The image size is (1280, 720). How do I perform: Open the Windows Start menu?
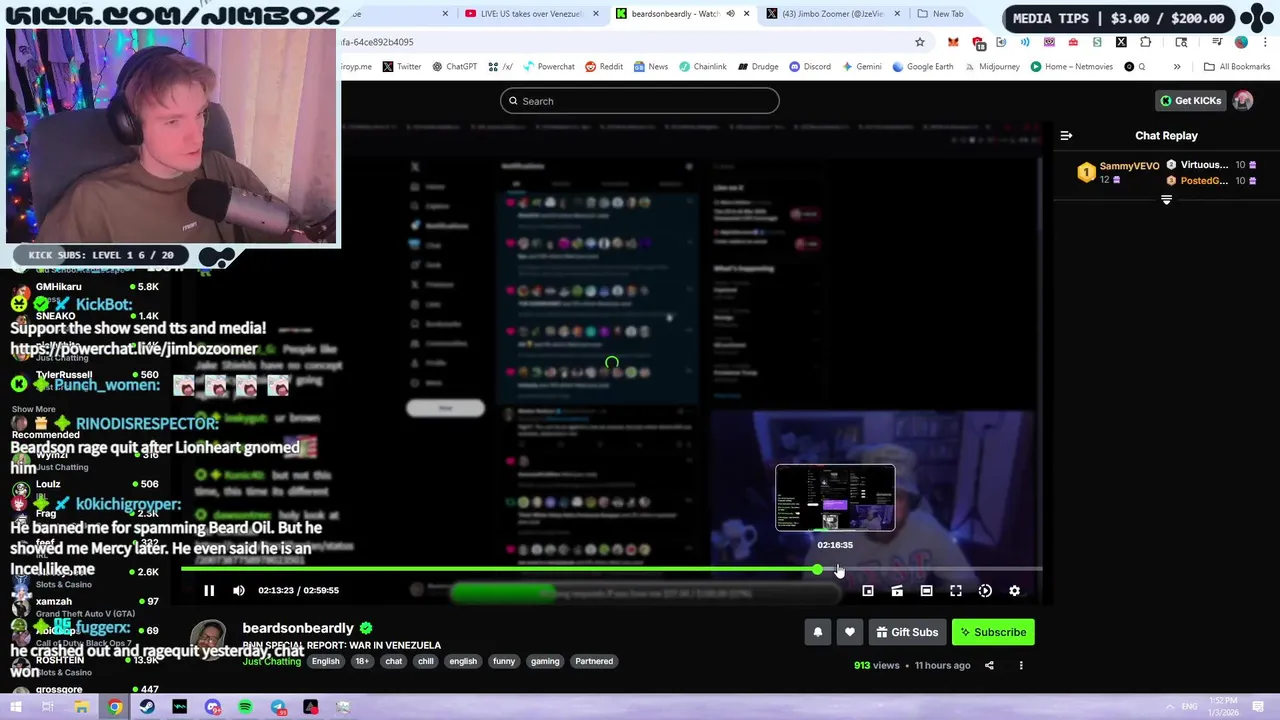pyautogui.click(x=16, y=707)
